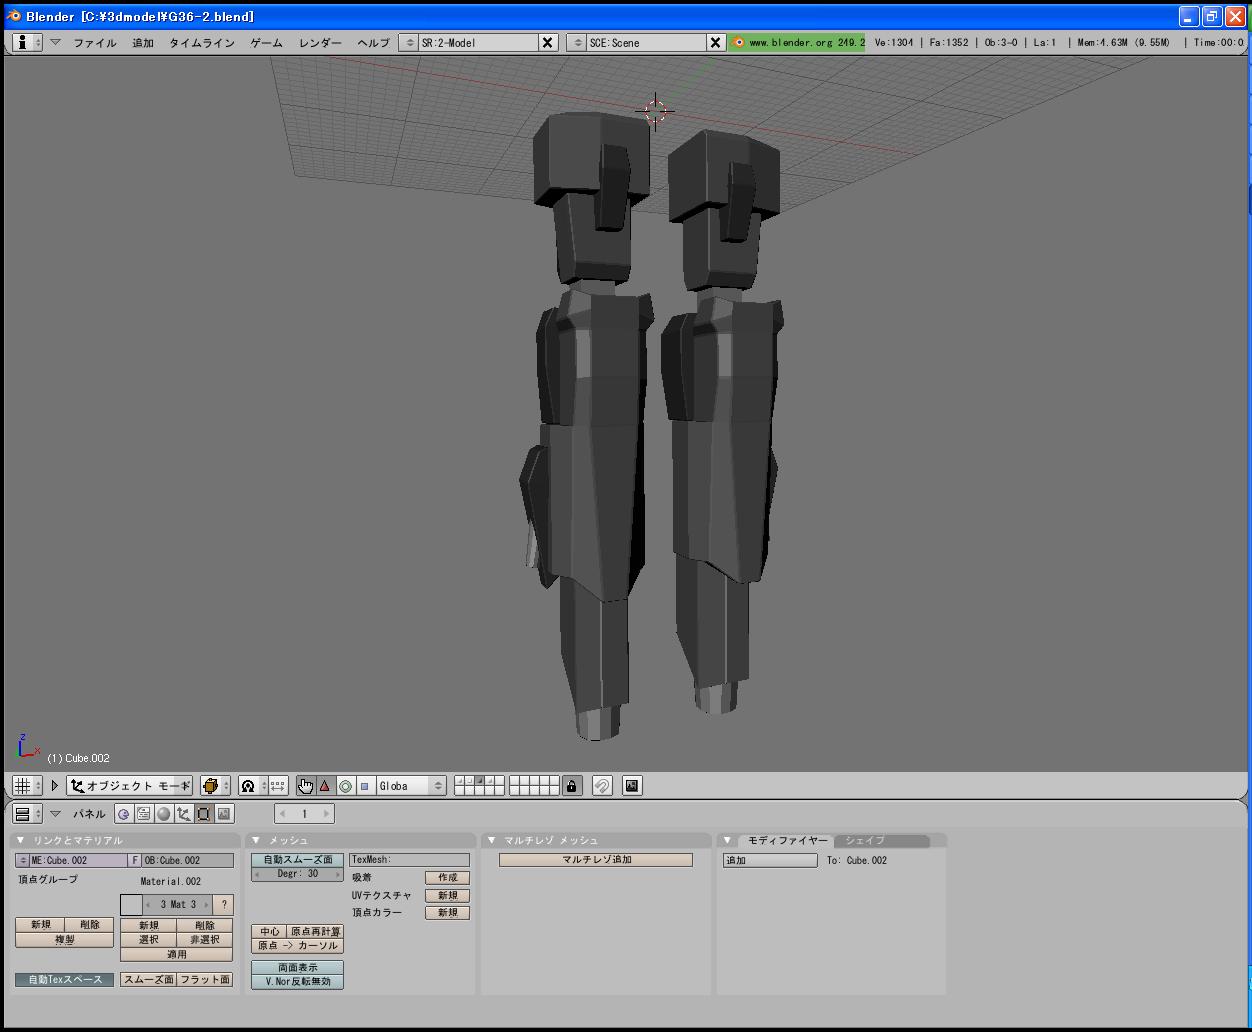Select the rotate manipulator ring icon
The width and height of the screenshot is (1252, 1032).
[345, 786]
